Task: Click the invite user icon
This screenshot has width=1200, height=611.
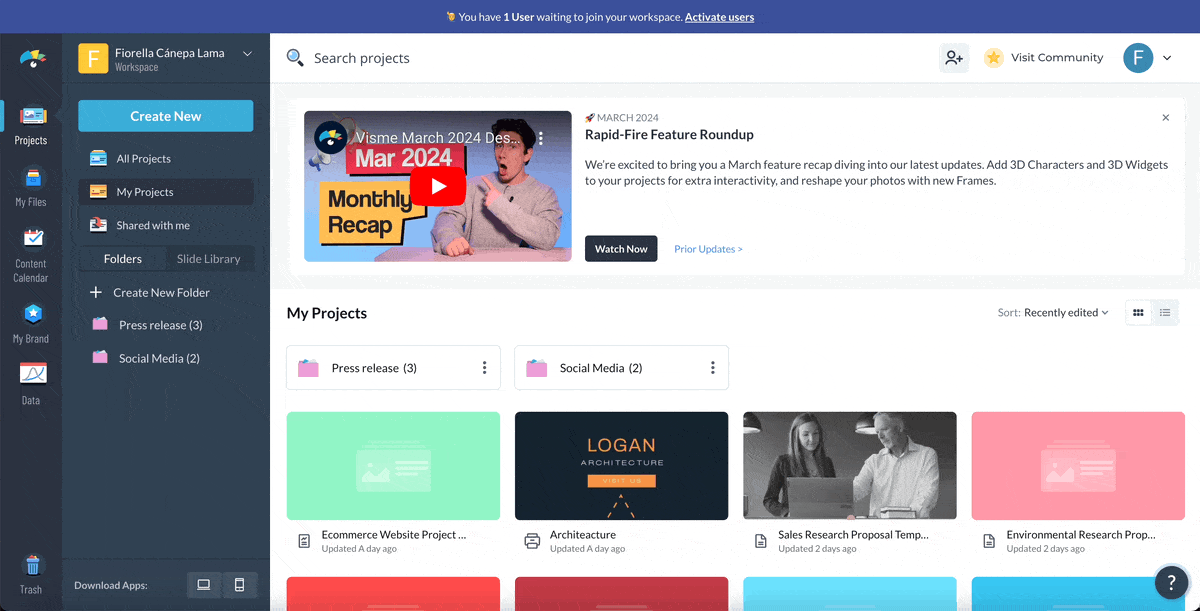Action: 953,58
